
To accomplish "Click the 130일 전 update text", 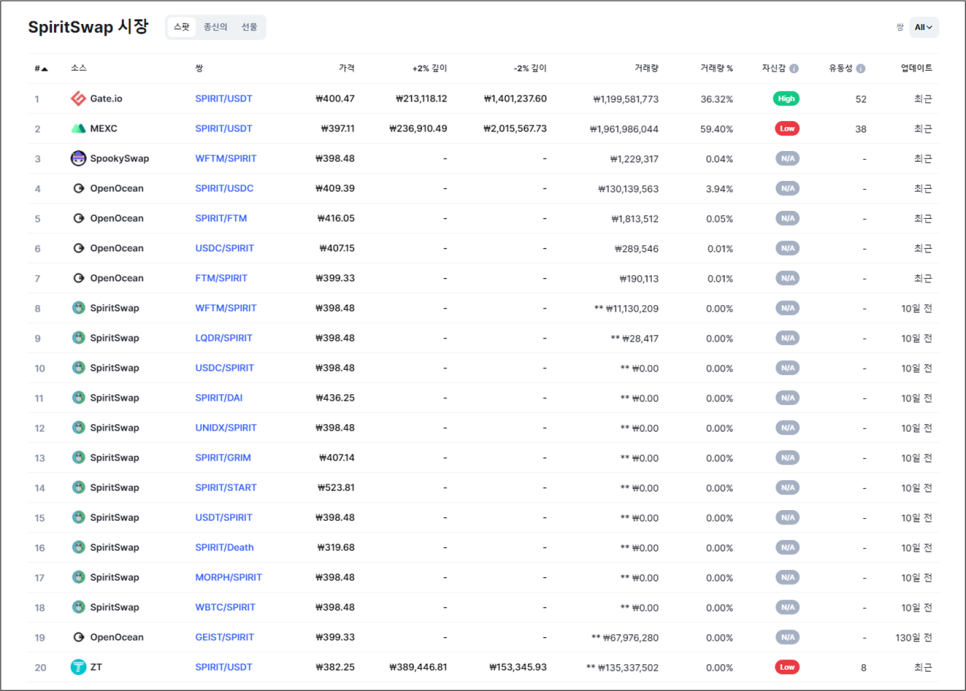I will tap(914, 637).
